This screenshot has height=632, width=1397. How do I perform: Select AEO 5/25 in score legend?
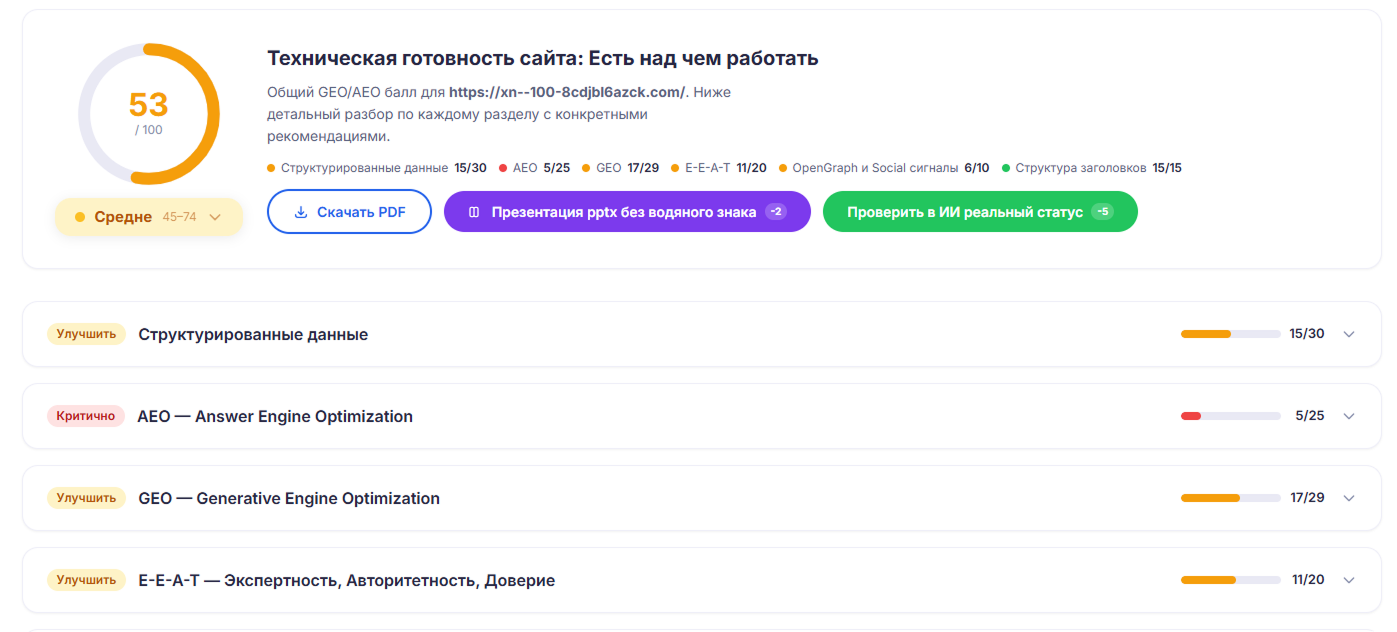(x=534, y=168)
